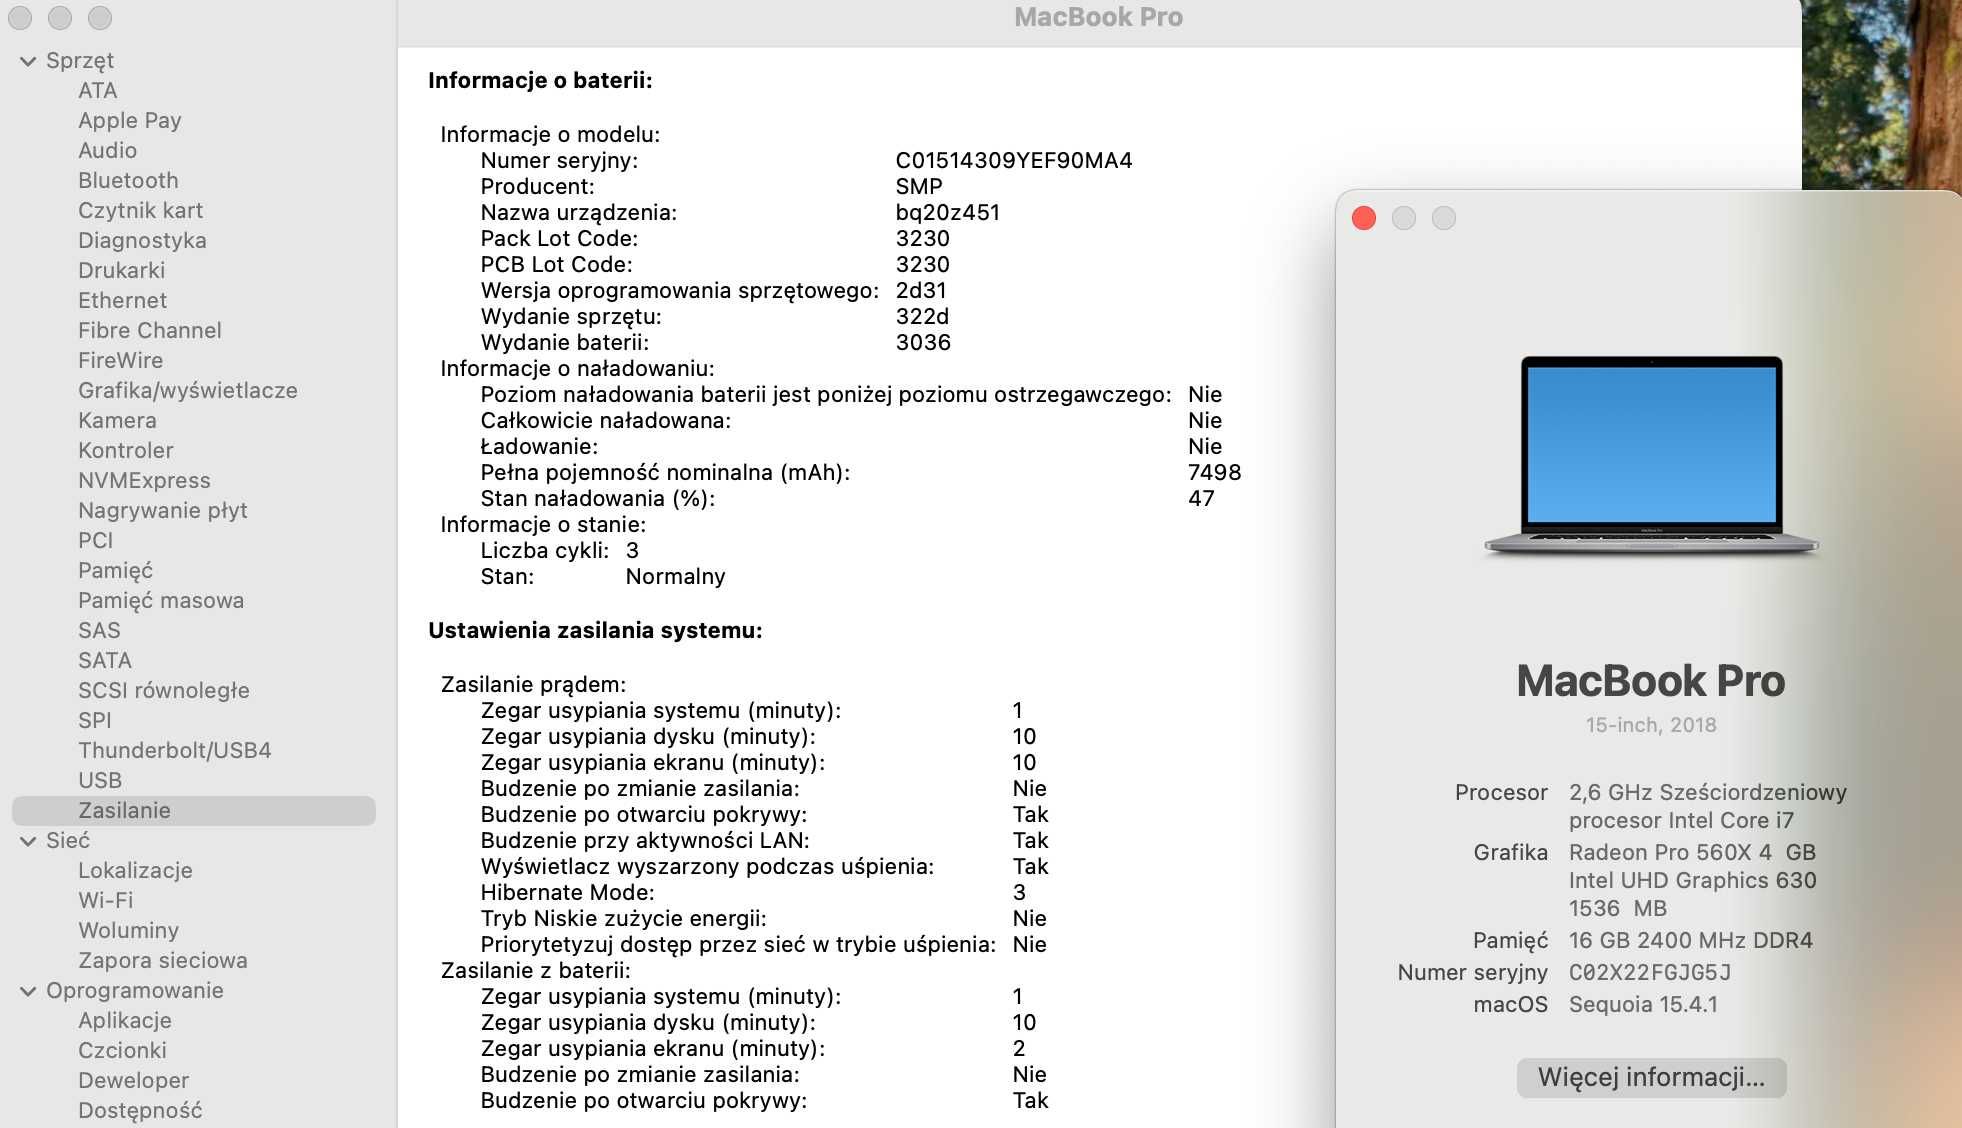Click the 16 GB 2400 MHz DDR4 text
The height and width of the screenshot is (1128, 1962).
[1691, 940]
